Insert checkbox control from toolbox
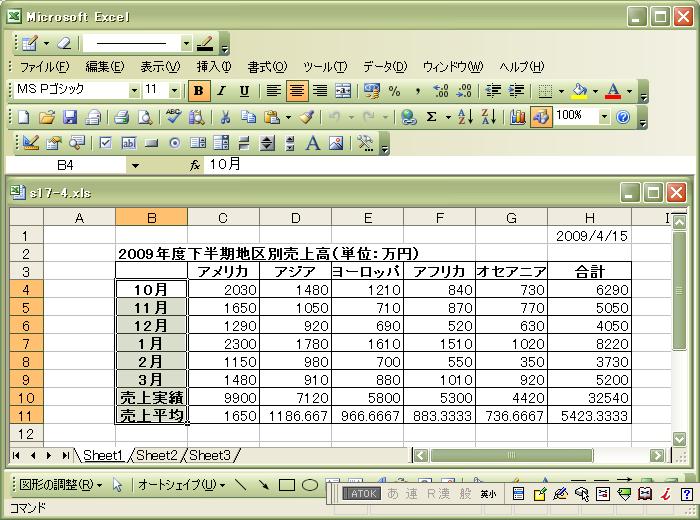The width and height of the screenshot is (700, 520). click(105, 143)
